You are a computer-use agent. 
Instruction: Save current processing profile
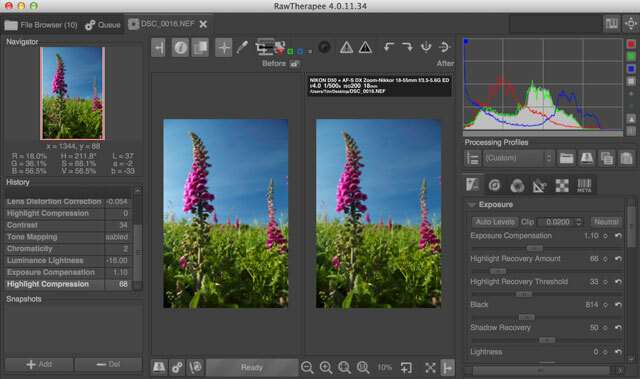(587, 158)
